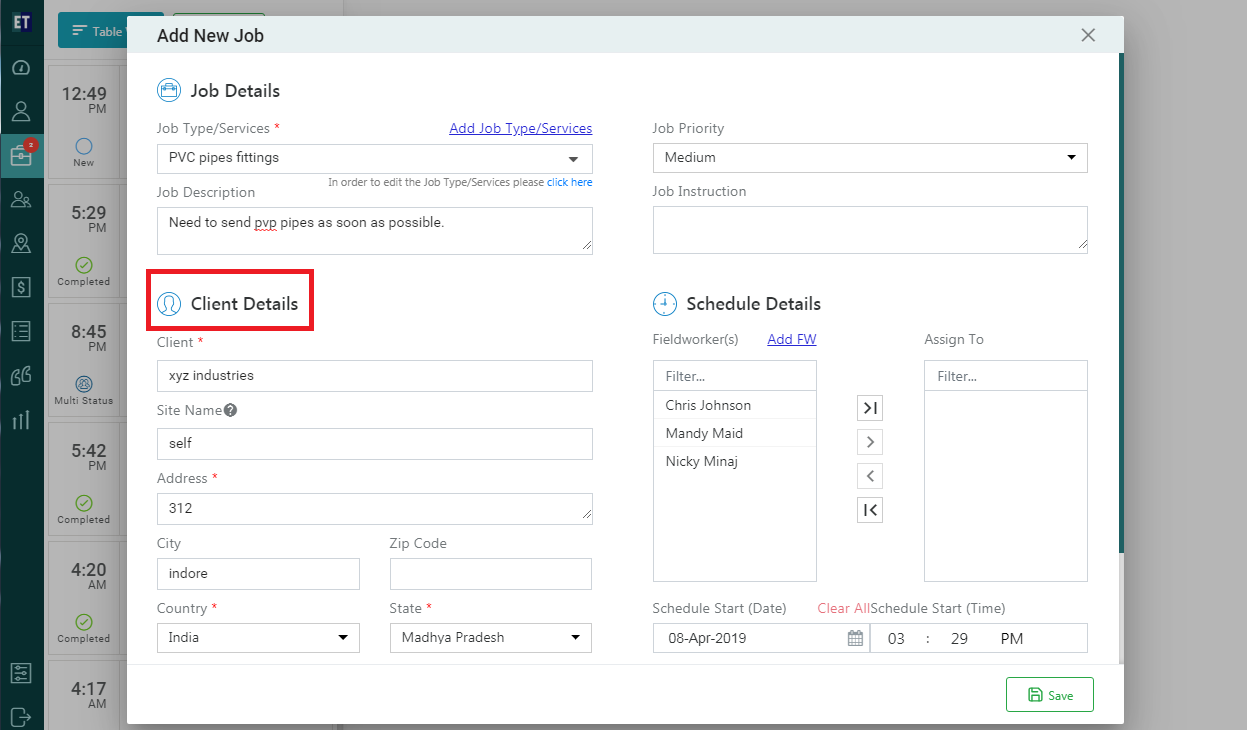Image resolution: width=1247 pixels, height=730 pixels.
Task: Open the invoice dollar sidebar icon
Action: [21, 287]
